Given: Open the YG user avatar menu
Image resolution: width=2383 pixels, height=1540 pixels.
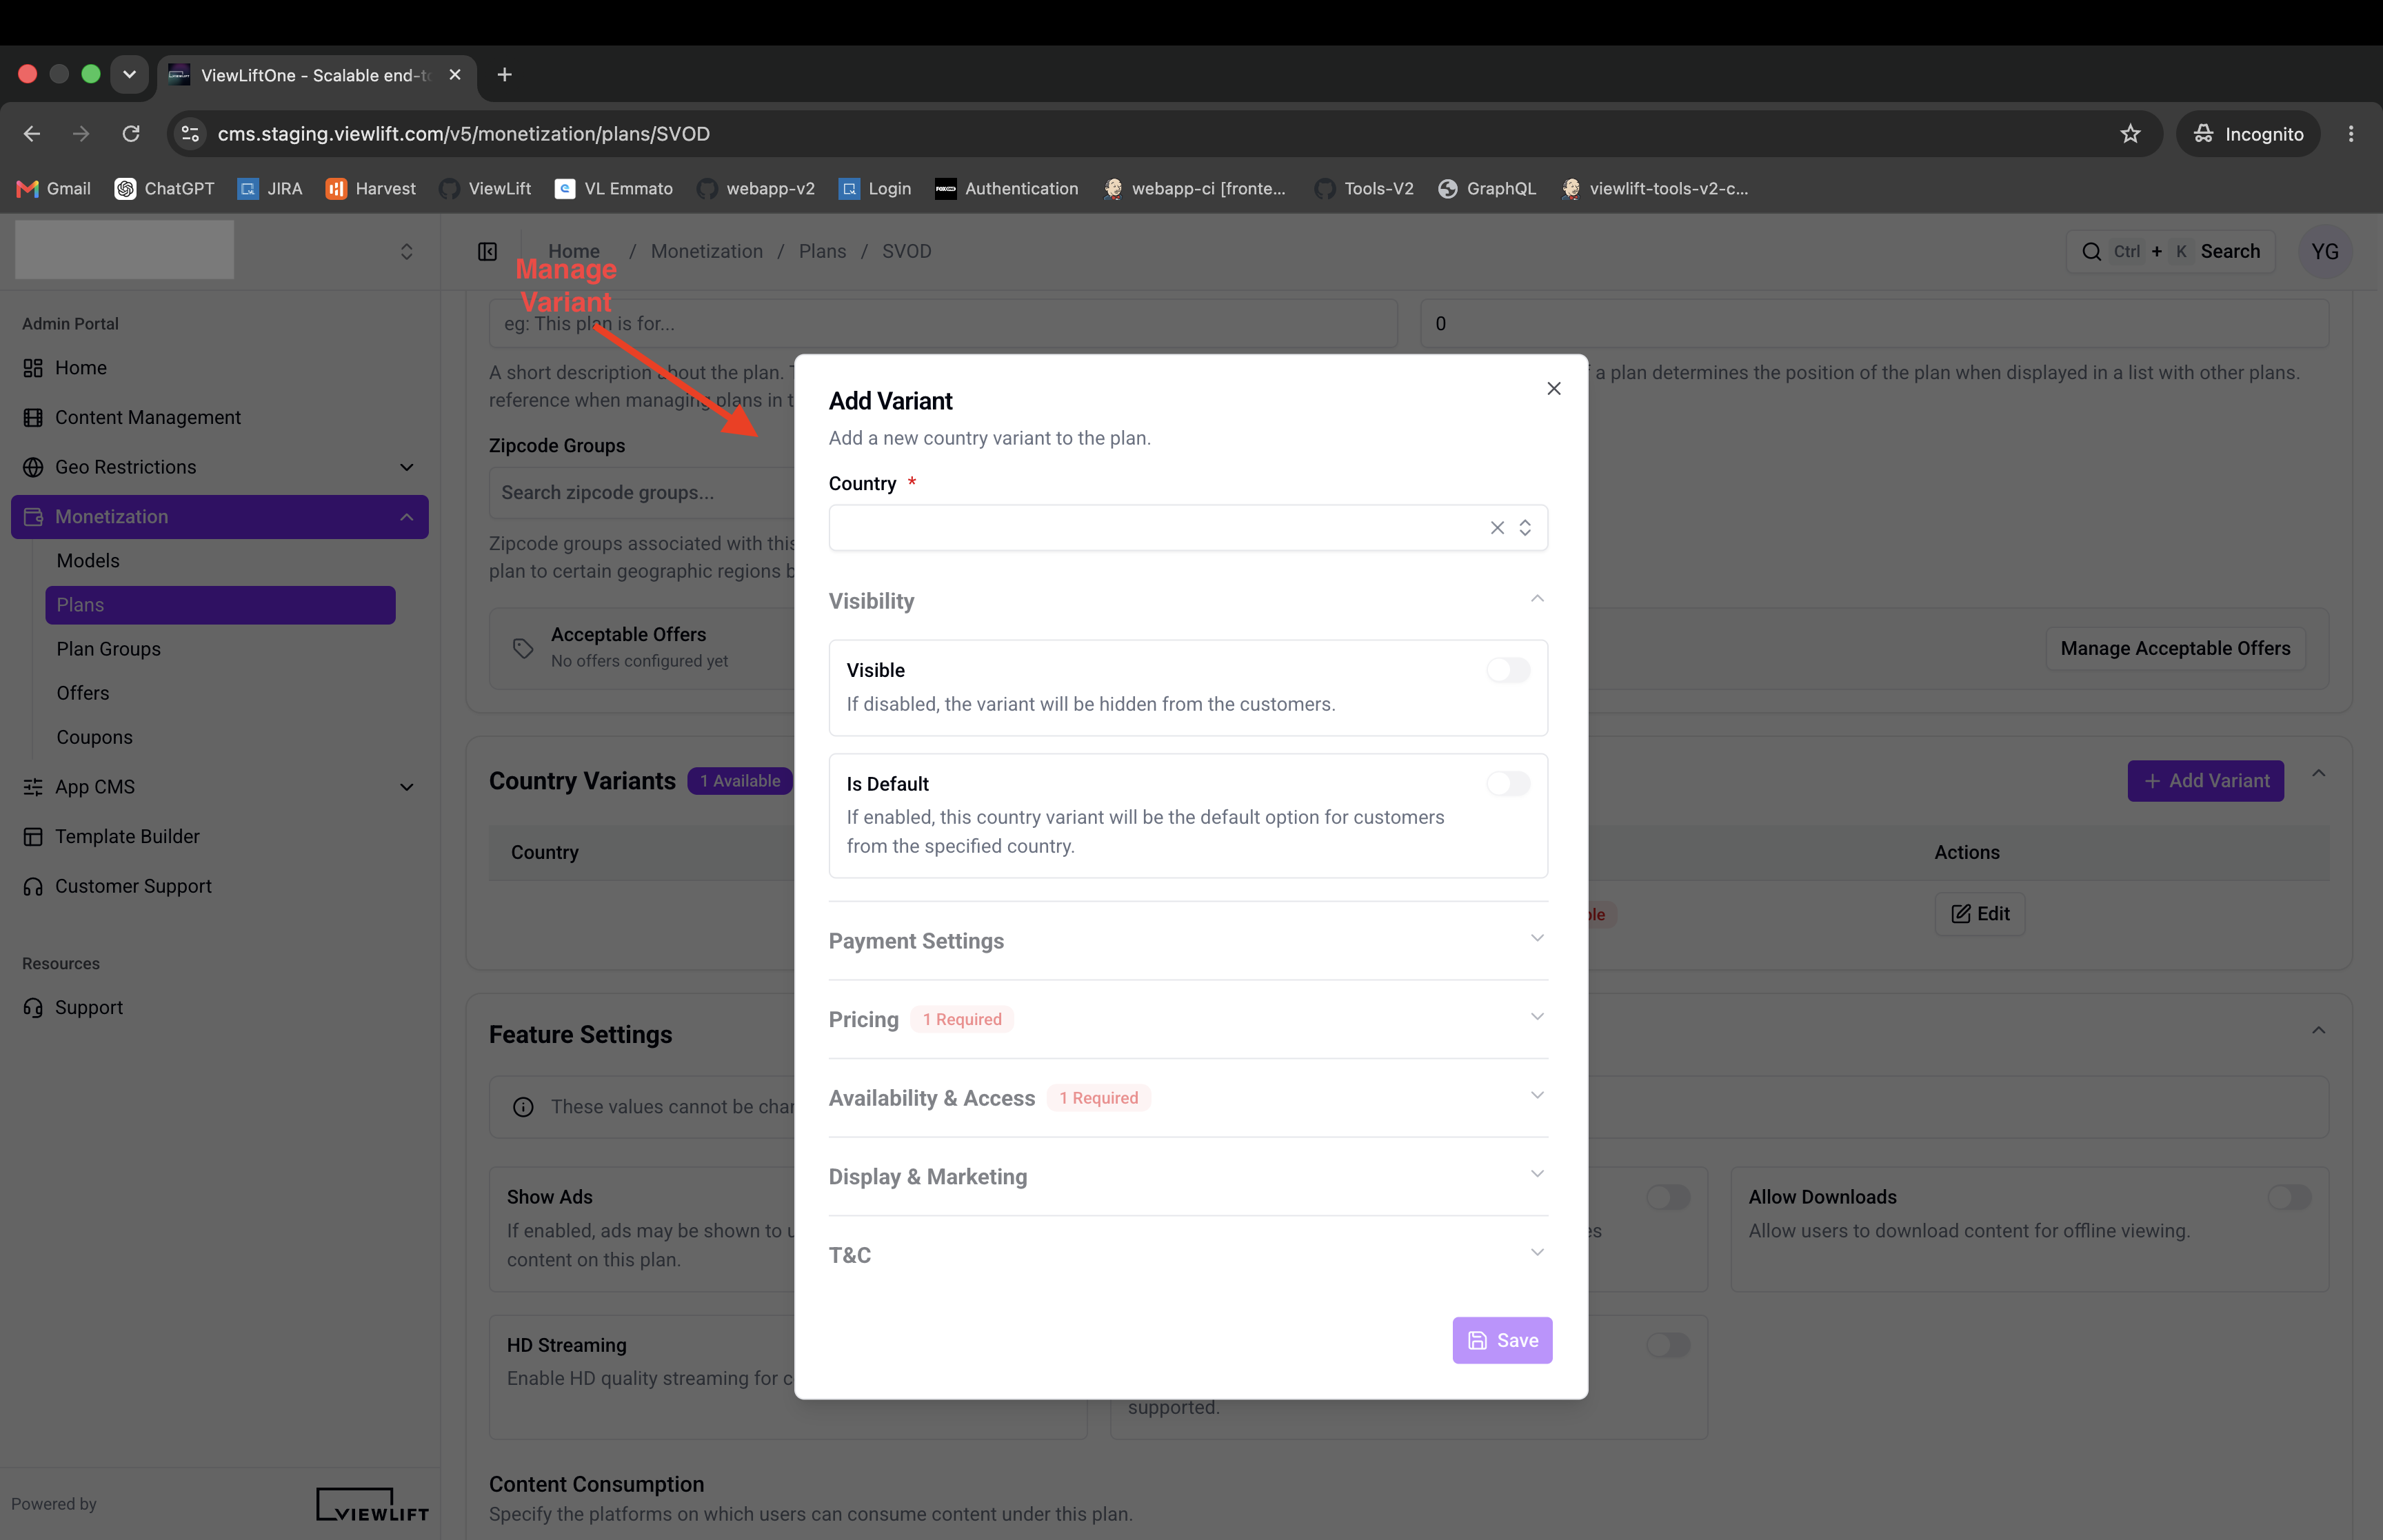Looking at the screenshot, I should [2325, 252].
